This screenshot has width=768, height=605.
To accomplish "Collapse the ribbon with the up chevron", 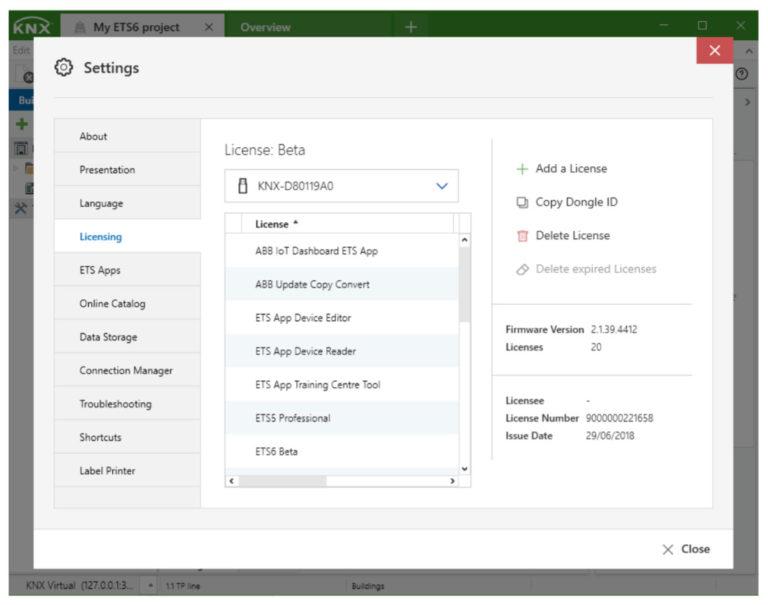I will tap(748, 50).
